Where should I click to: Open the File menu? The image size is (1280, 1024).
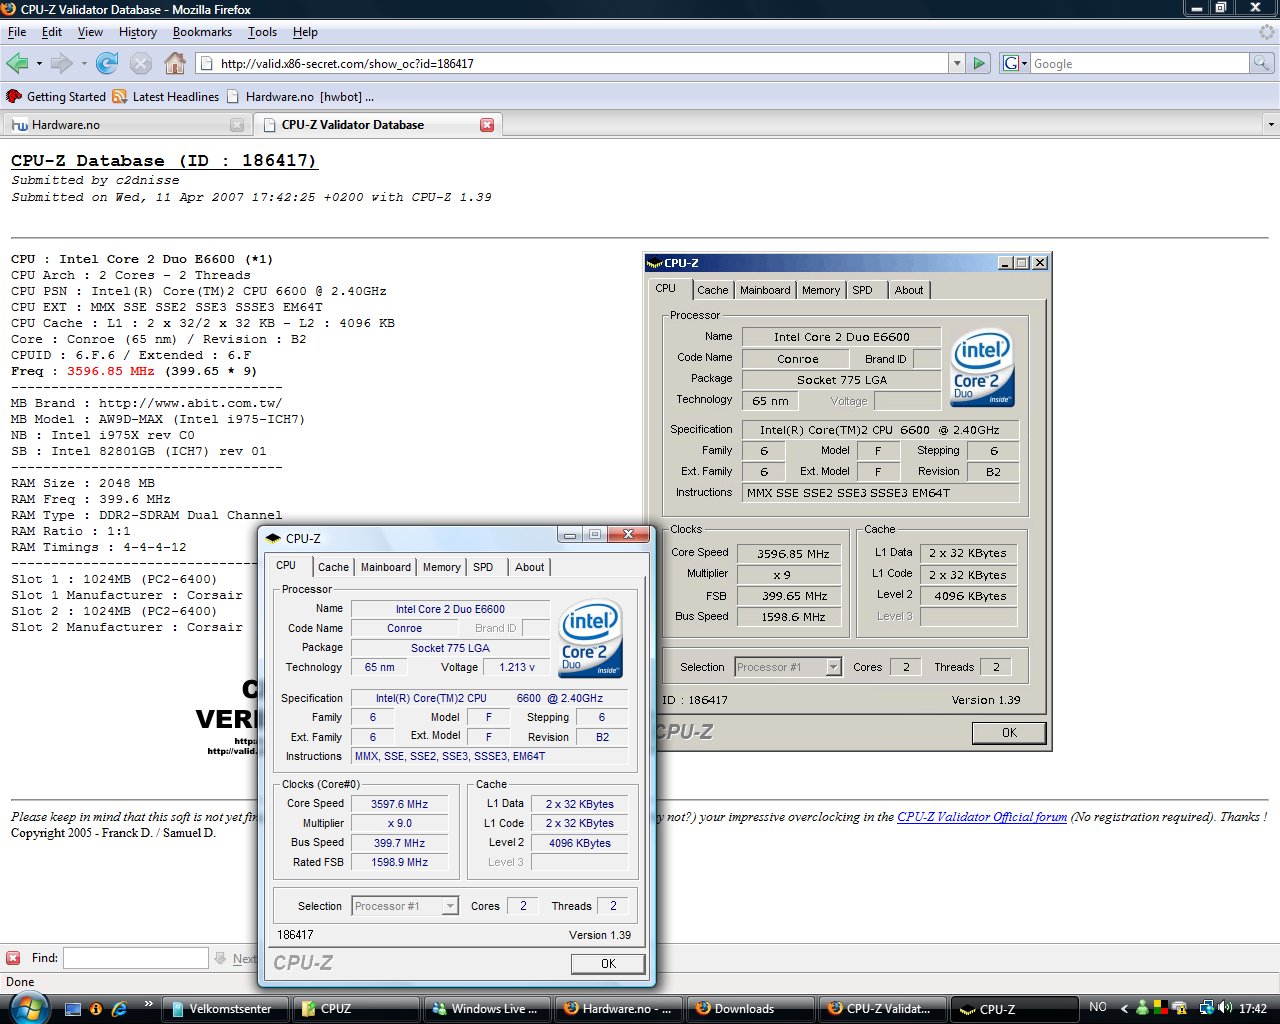click(17, 32)
